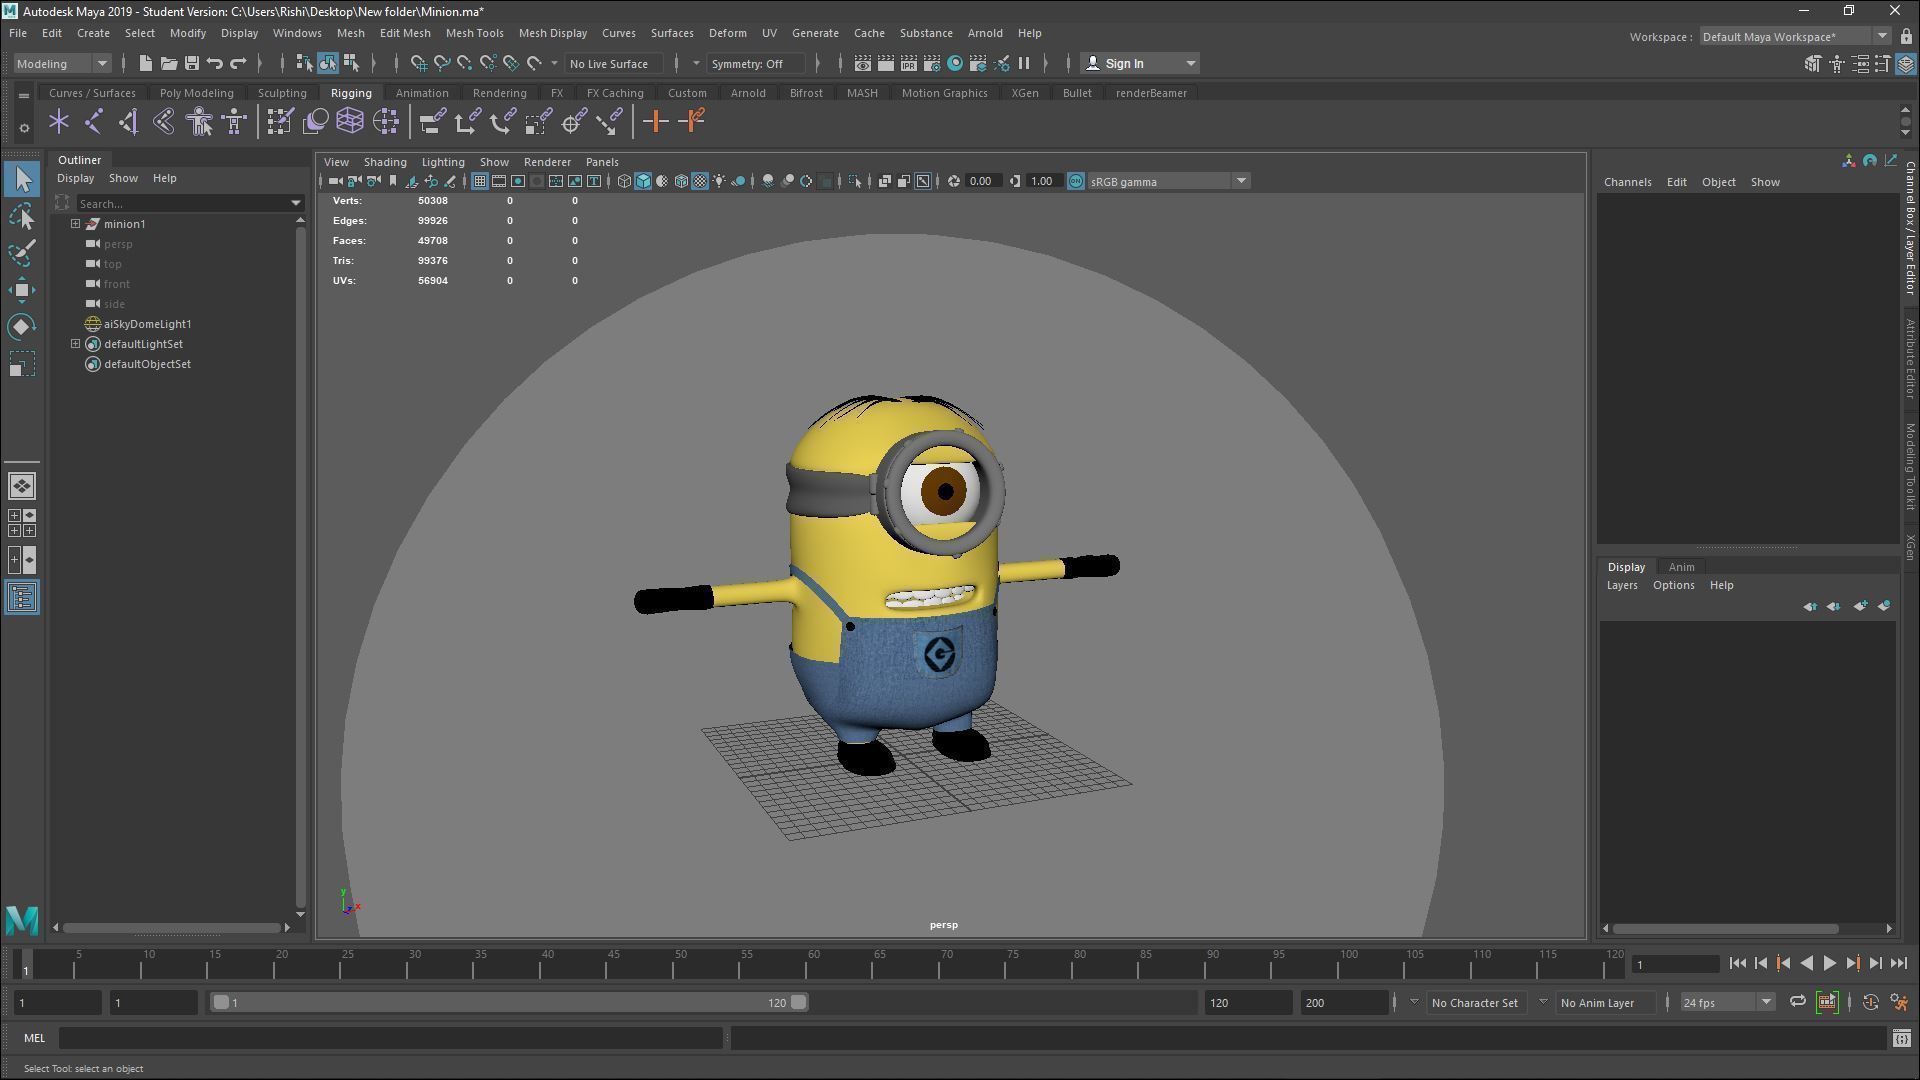Open the 24 fps frame rate dropdown
The width and height of the screenshot is (1920, 1080).
point(1727,1002)
